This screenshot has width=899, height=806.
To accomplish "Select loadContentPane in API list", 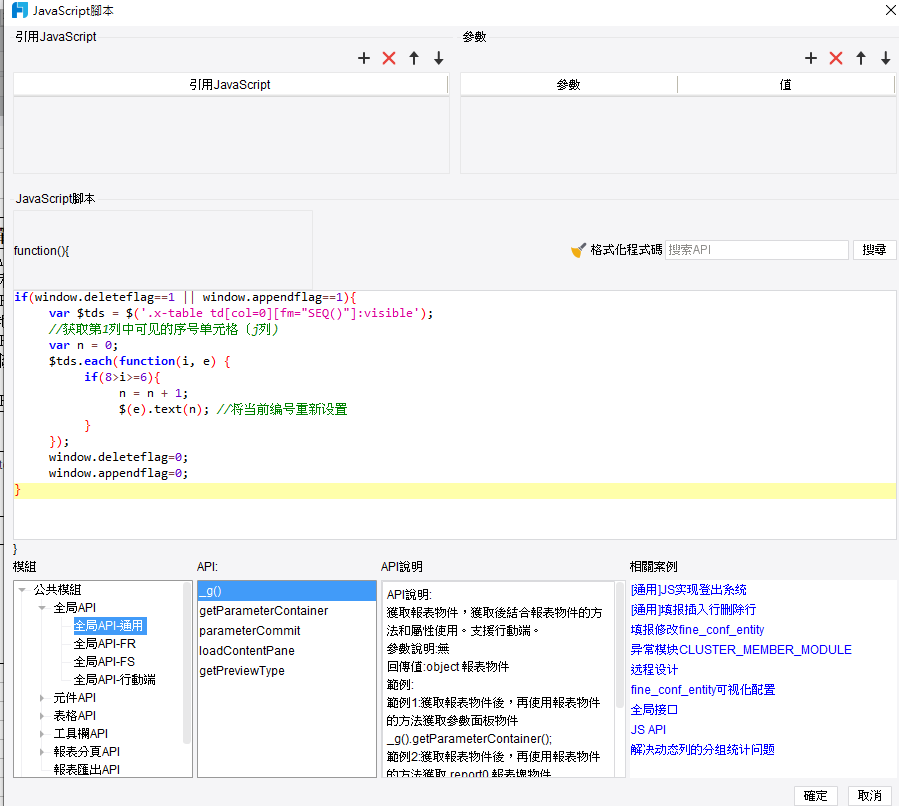I will (x=287, y=651).
